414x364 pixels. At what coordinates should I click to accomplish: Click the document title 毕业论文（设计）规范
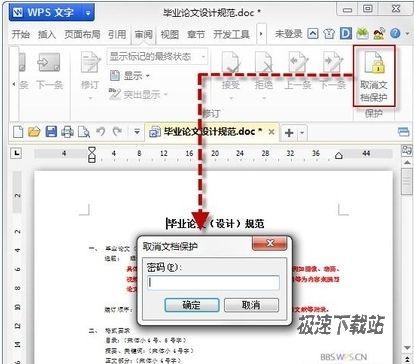point(216,223)
